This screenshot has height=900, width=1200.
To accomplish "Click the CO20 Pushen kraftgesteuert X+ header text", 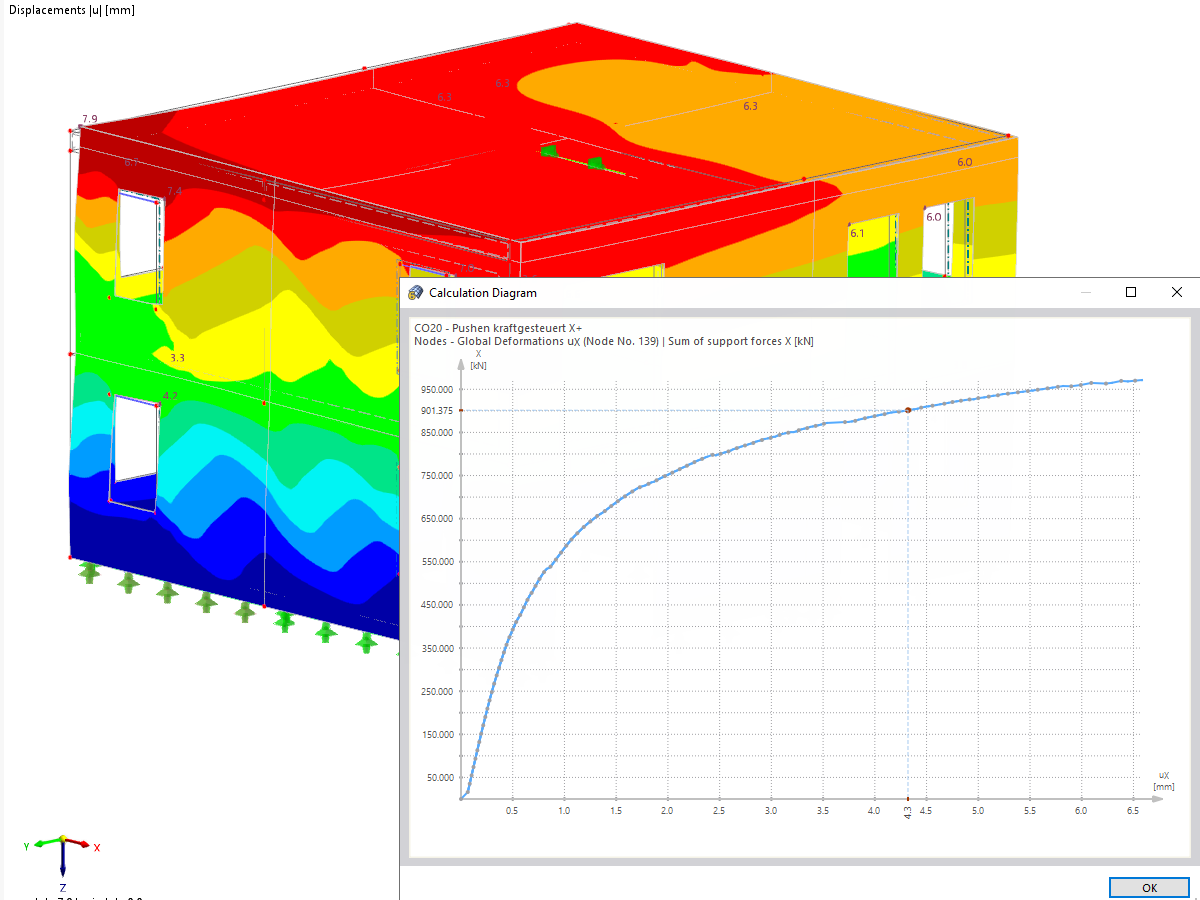I will pos(500,327).
